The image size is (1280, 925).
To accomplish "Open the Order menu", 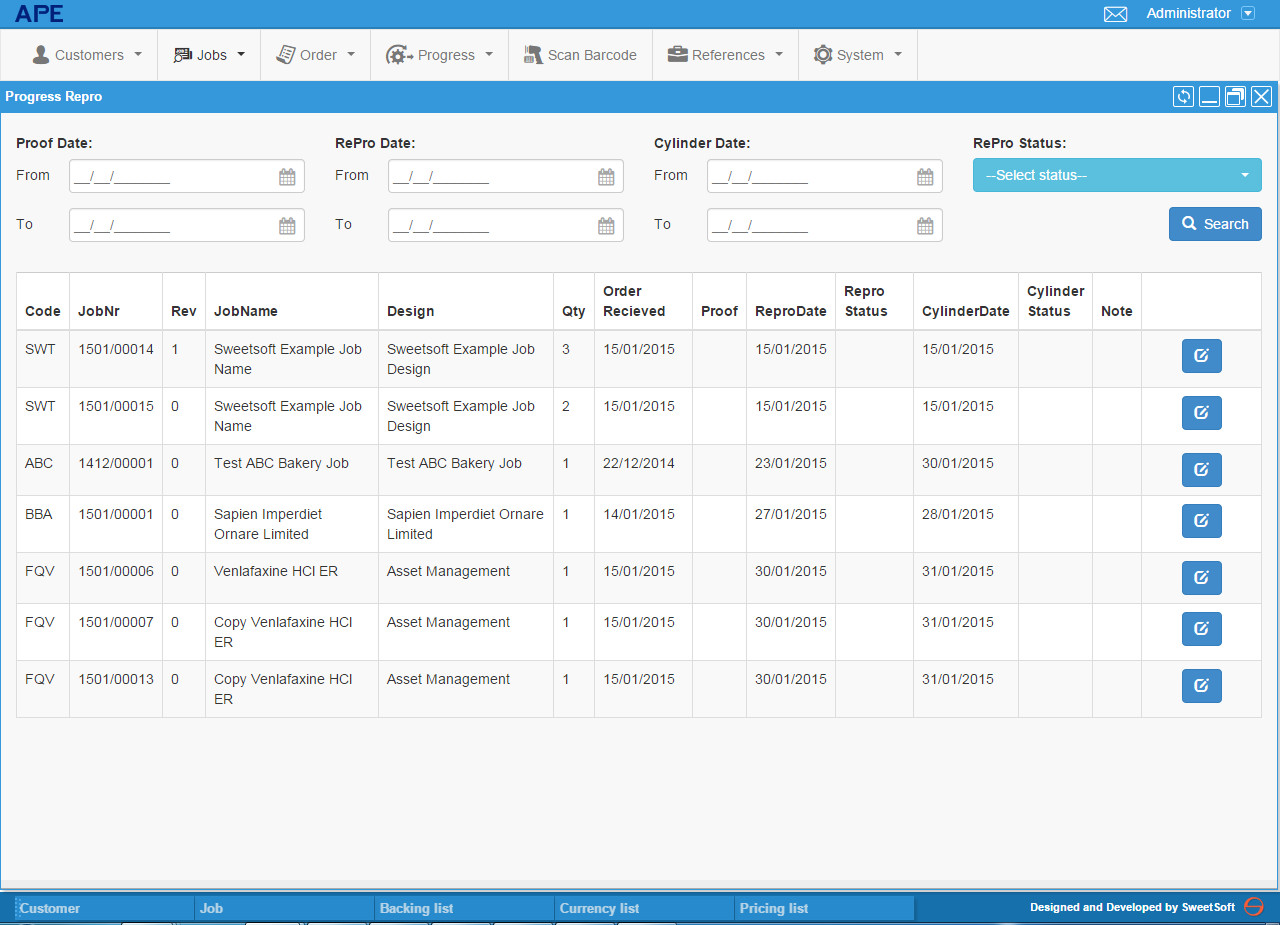I will 315,55.
